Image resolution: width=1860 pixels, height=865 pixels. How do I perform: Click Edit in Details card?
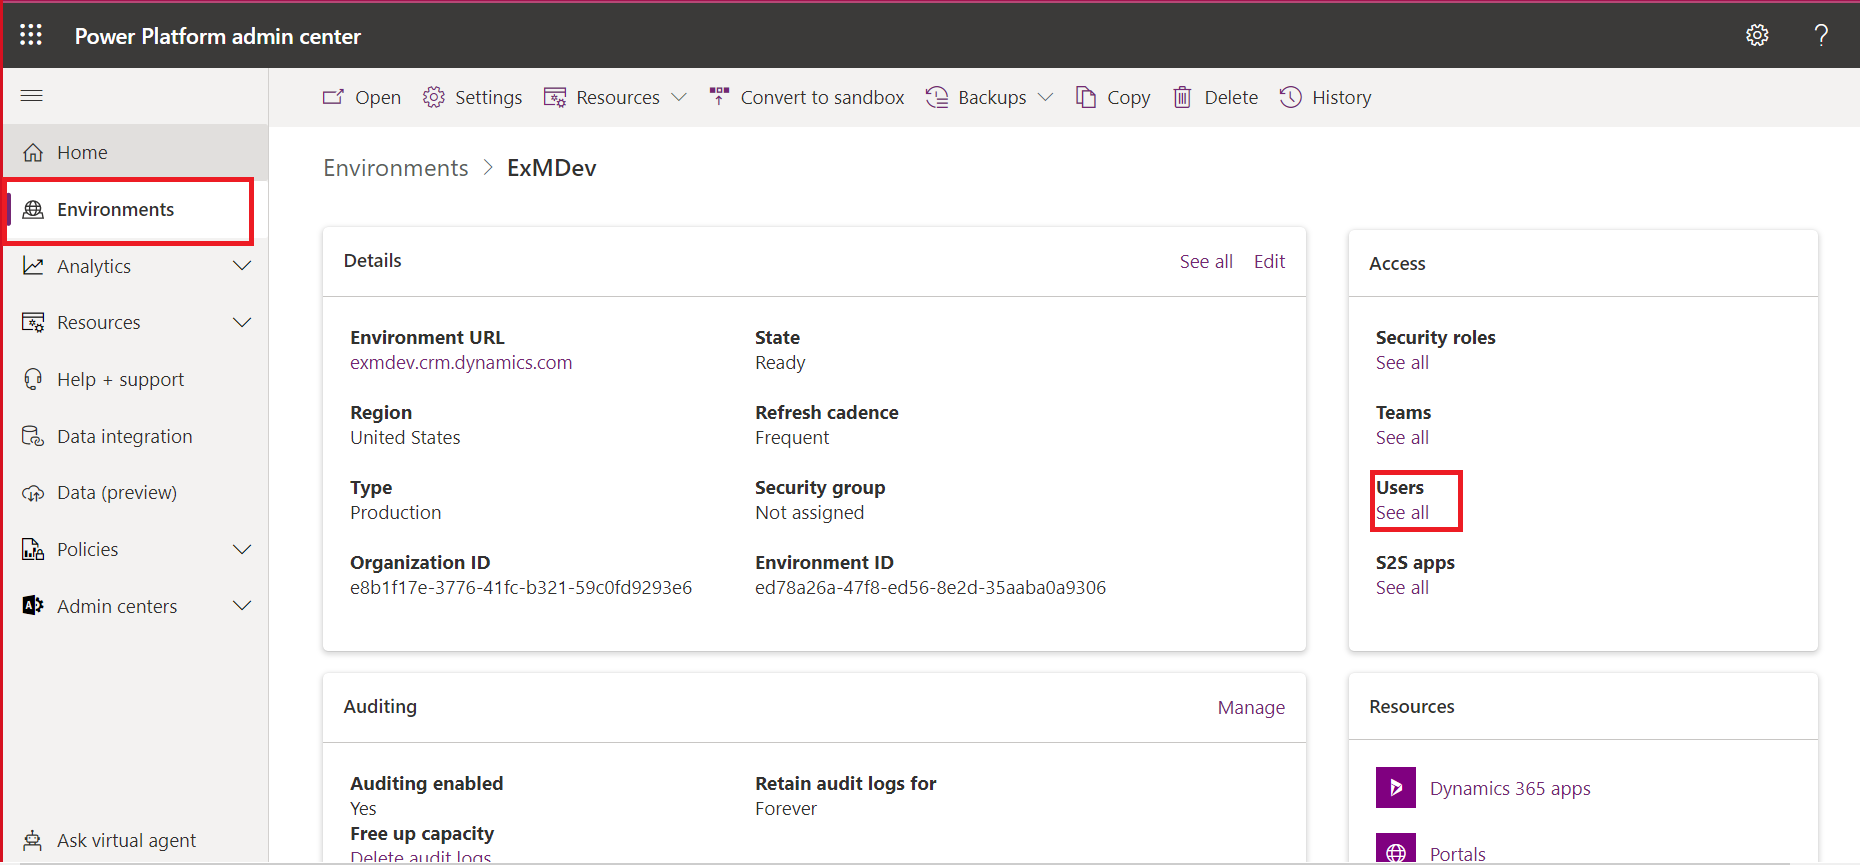(1269, 261)
